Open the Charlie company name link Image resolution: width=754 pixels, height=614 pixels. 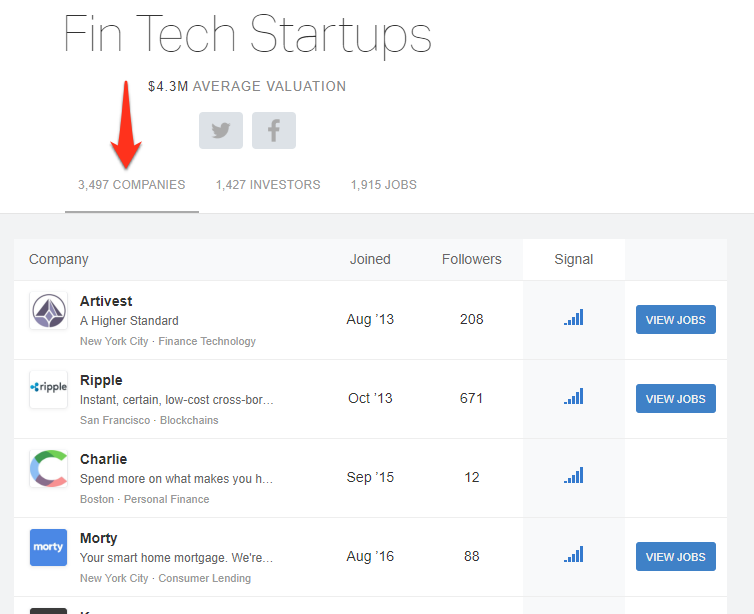[103, 459]
